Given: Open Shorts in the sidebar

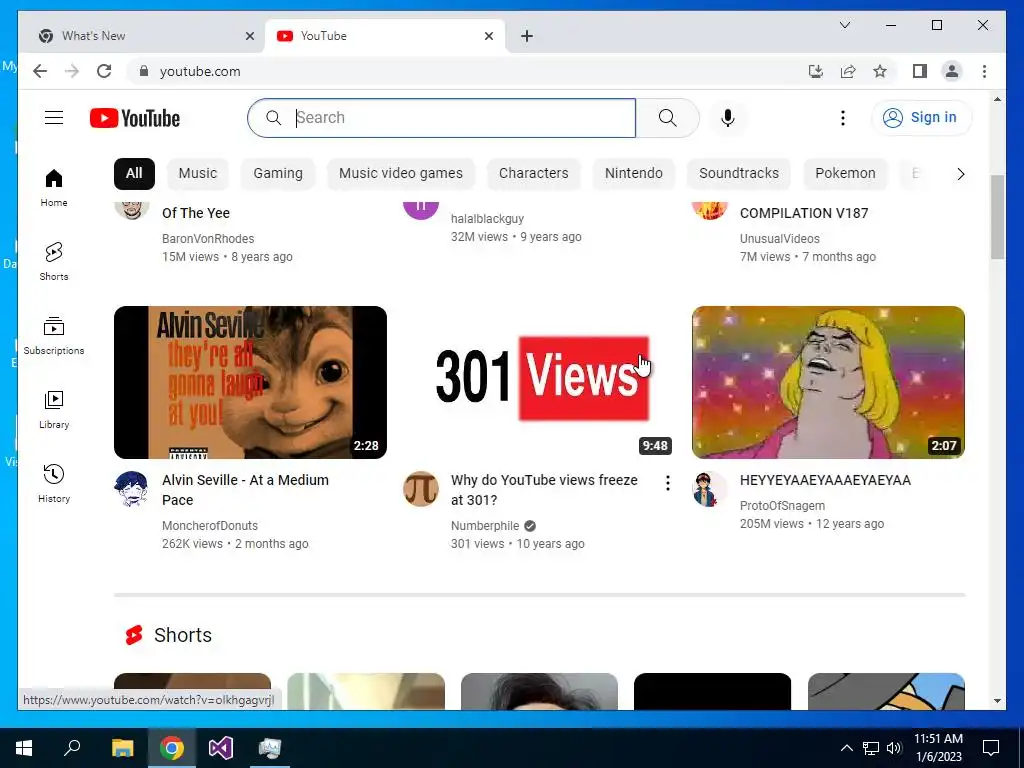Looking at the screenshot, I should 54,262.
